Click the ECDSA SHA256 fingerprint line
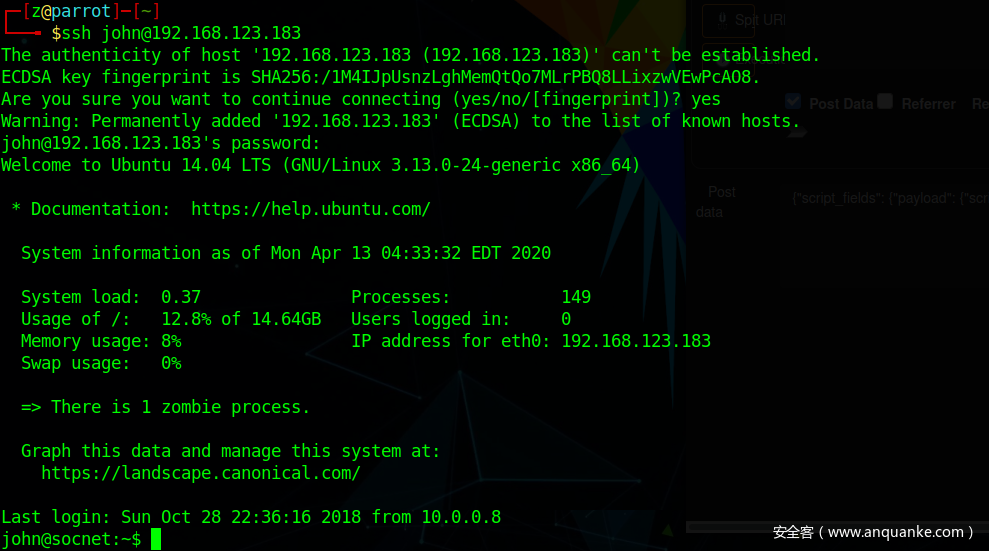The height and width of the screenshot is (551, 989). click(380, 77)
